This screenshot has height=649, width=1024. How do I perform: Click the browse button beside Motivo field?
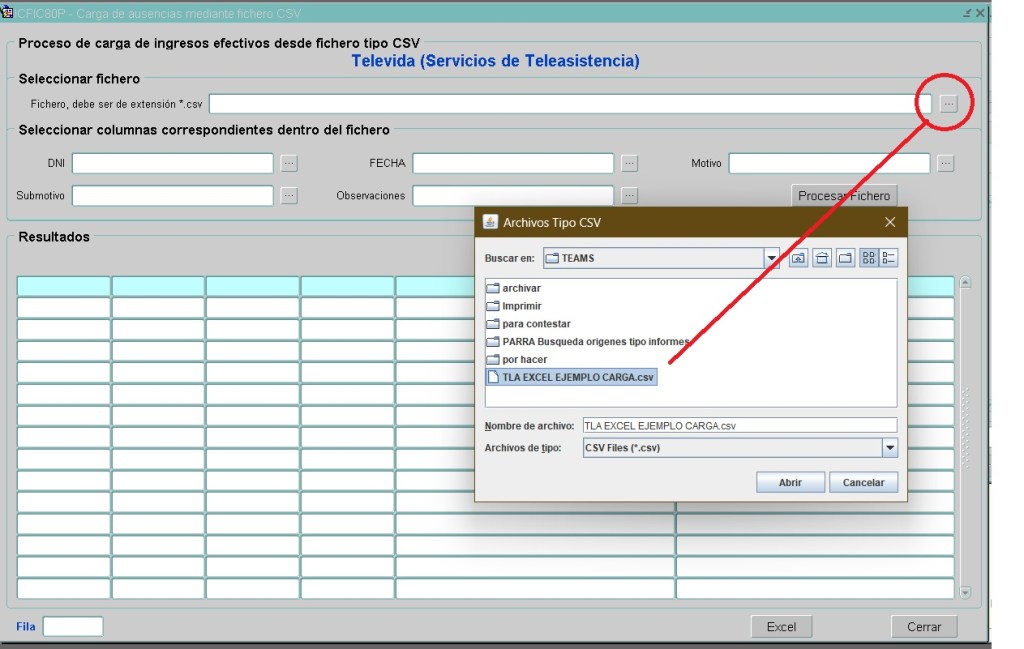(946, 163)
